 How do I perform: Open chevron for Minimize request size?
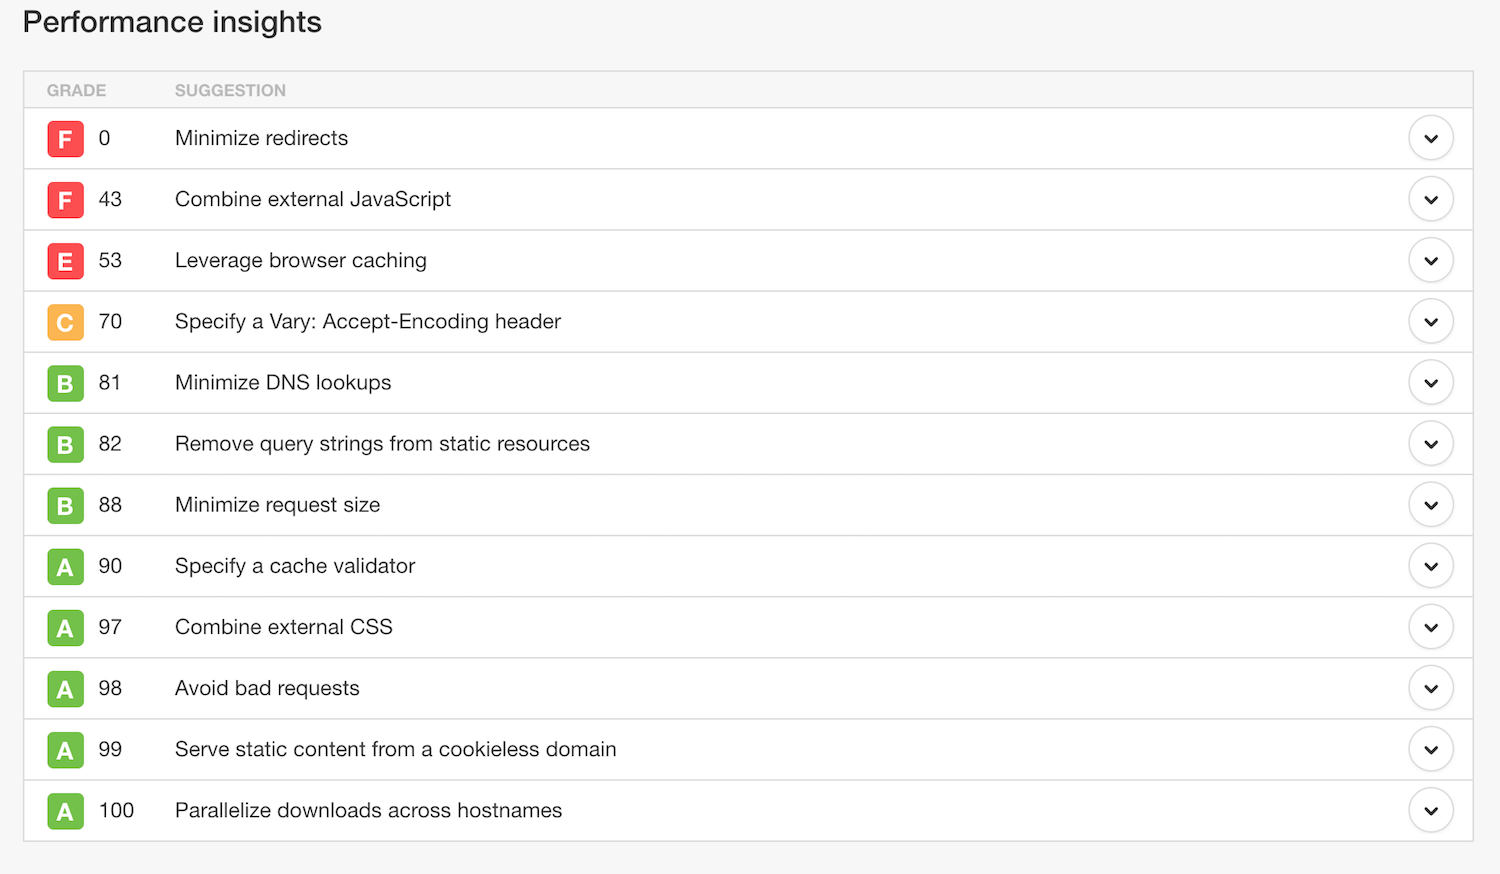pos(1431,504)
